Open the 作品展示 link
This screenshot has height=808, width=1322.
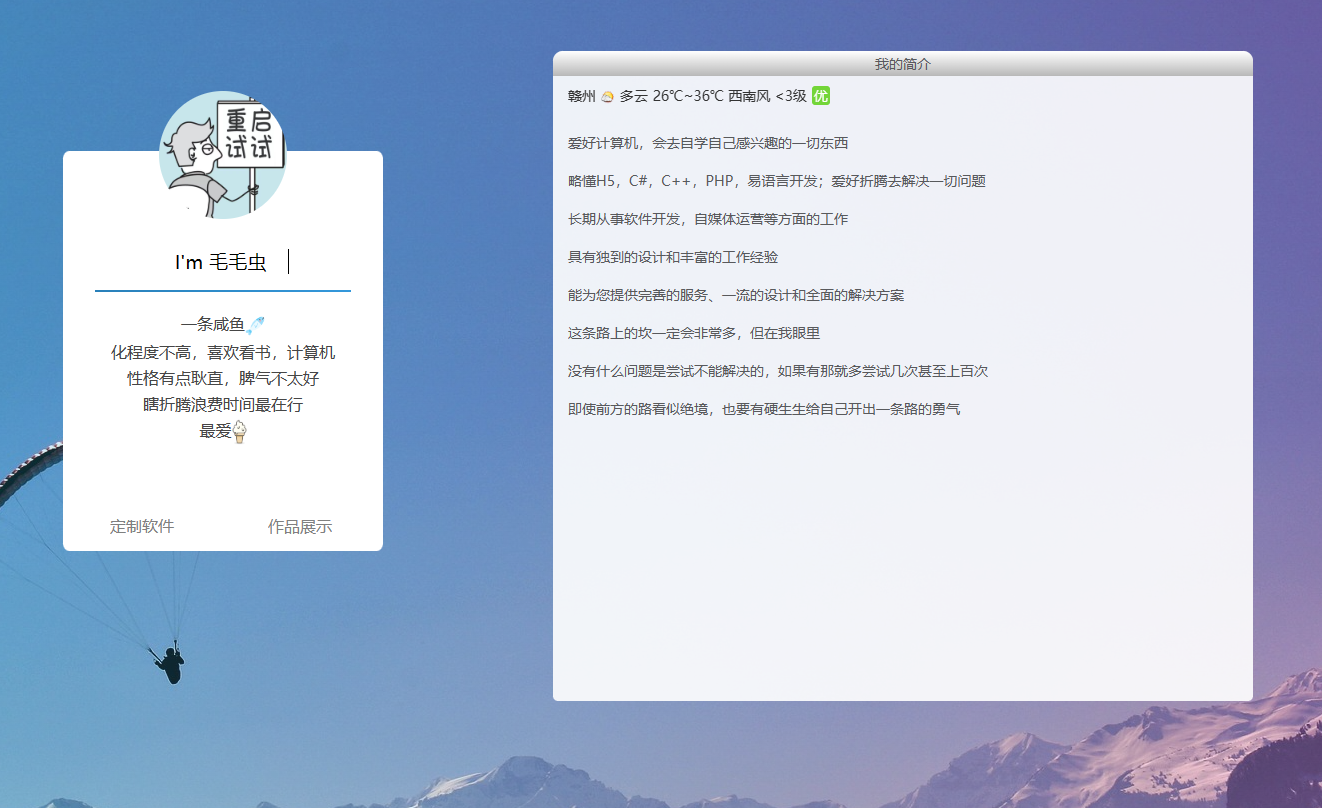click(x=300, y=527)
